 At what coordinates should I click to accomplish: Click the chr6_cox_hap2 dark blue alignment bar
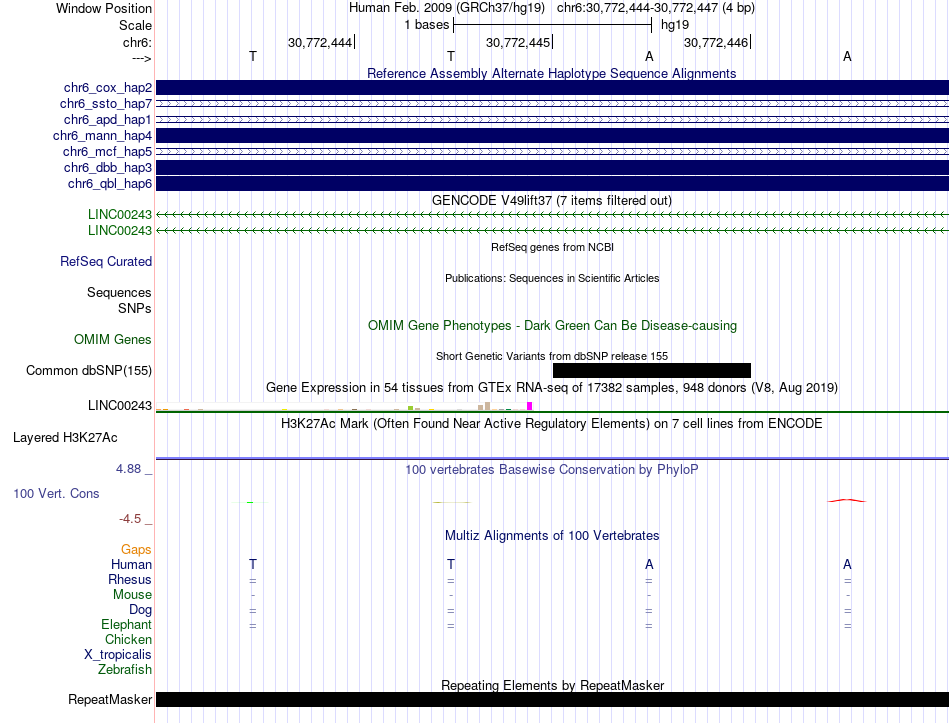[x=552, y=88]
